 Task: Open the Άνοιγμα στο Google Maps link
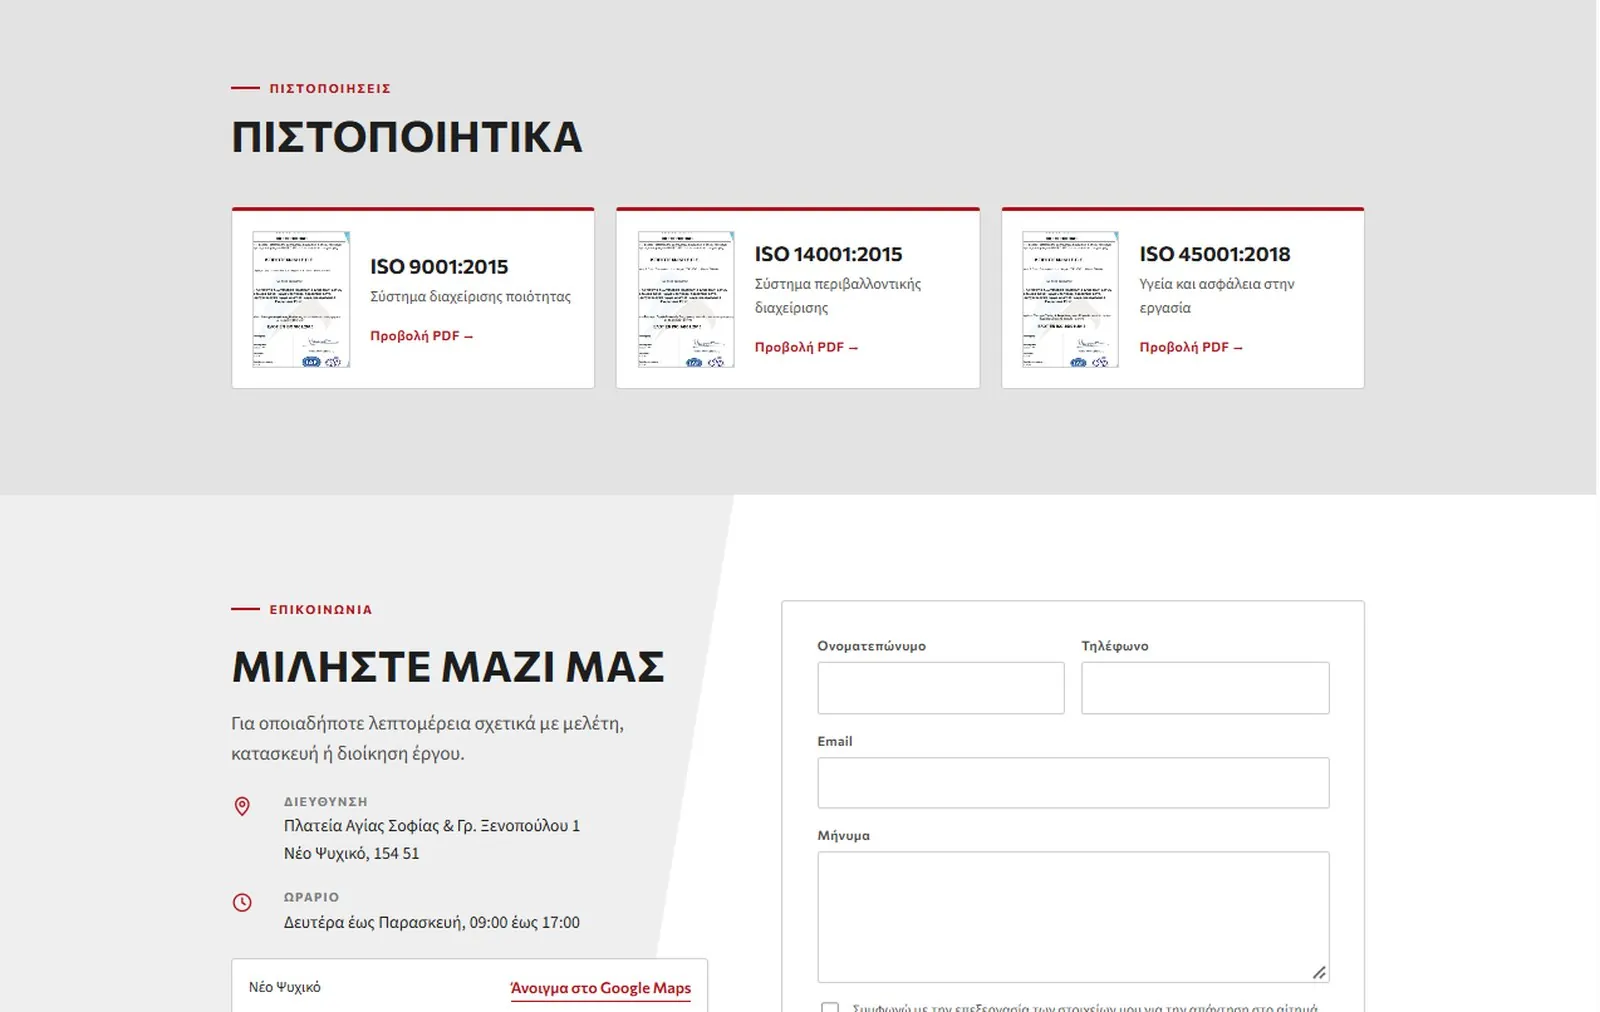tap(600, 988)
